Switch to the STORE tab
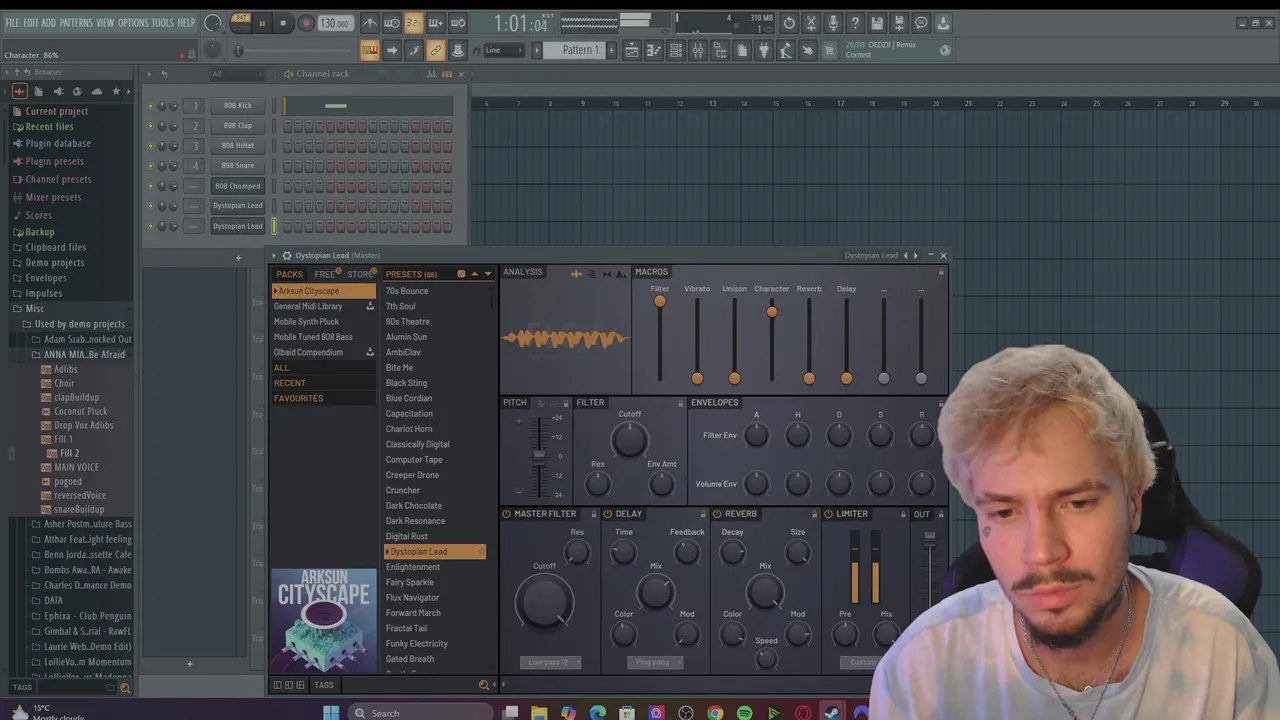The image size is (1280, 720). coord(361,274)
